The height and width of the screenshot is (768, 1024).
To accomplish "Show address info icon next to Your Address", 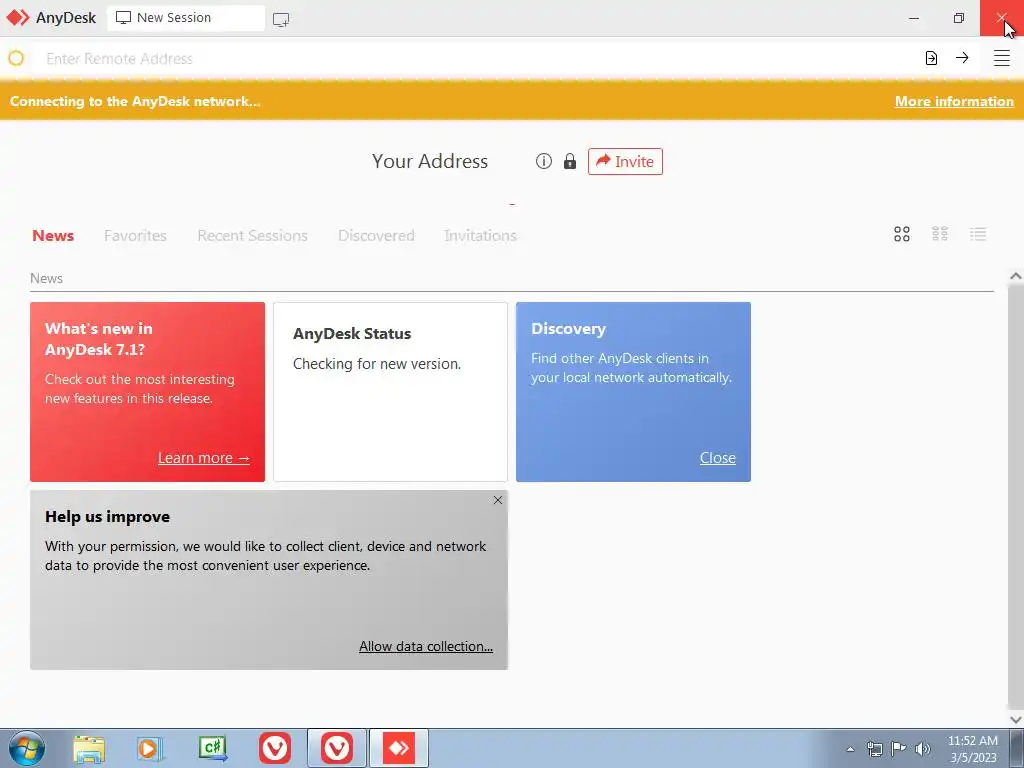I will pyautogui.click(x=543, y=161).
